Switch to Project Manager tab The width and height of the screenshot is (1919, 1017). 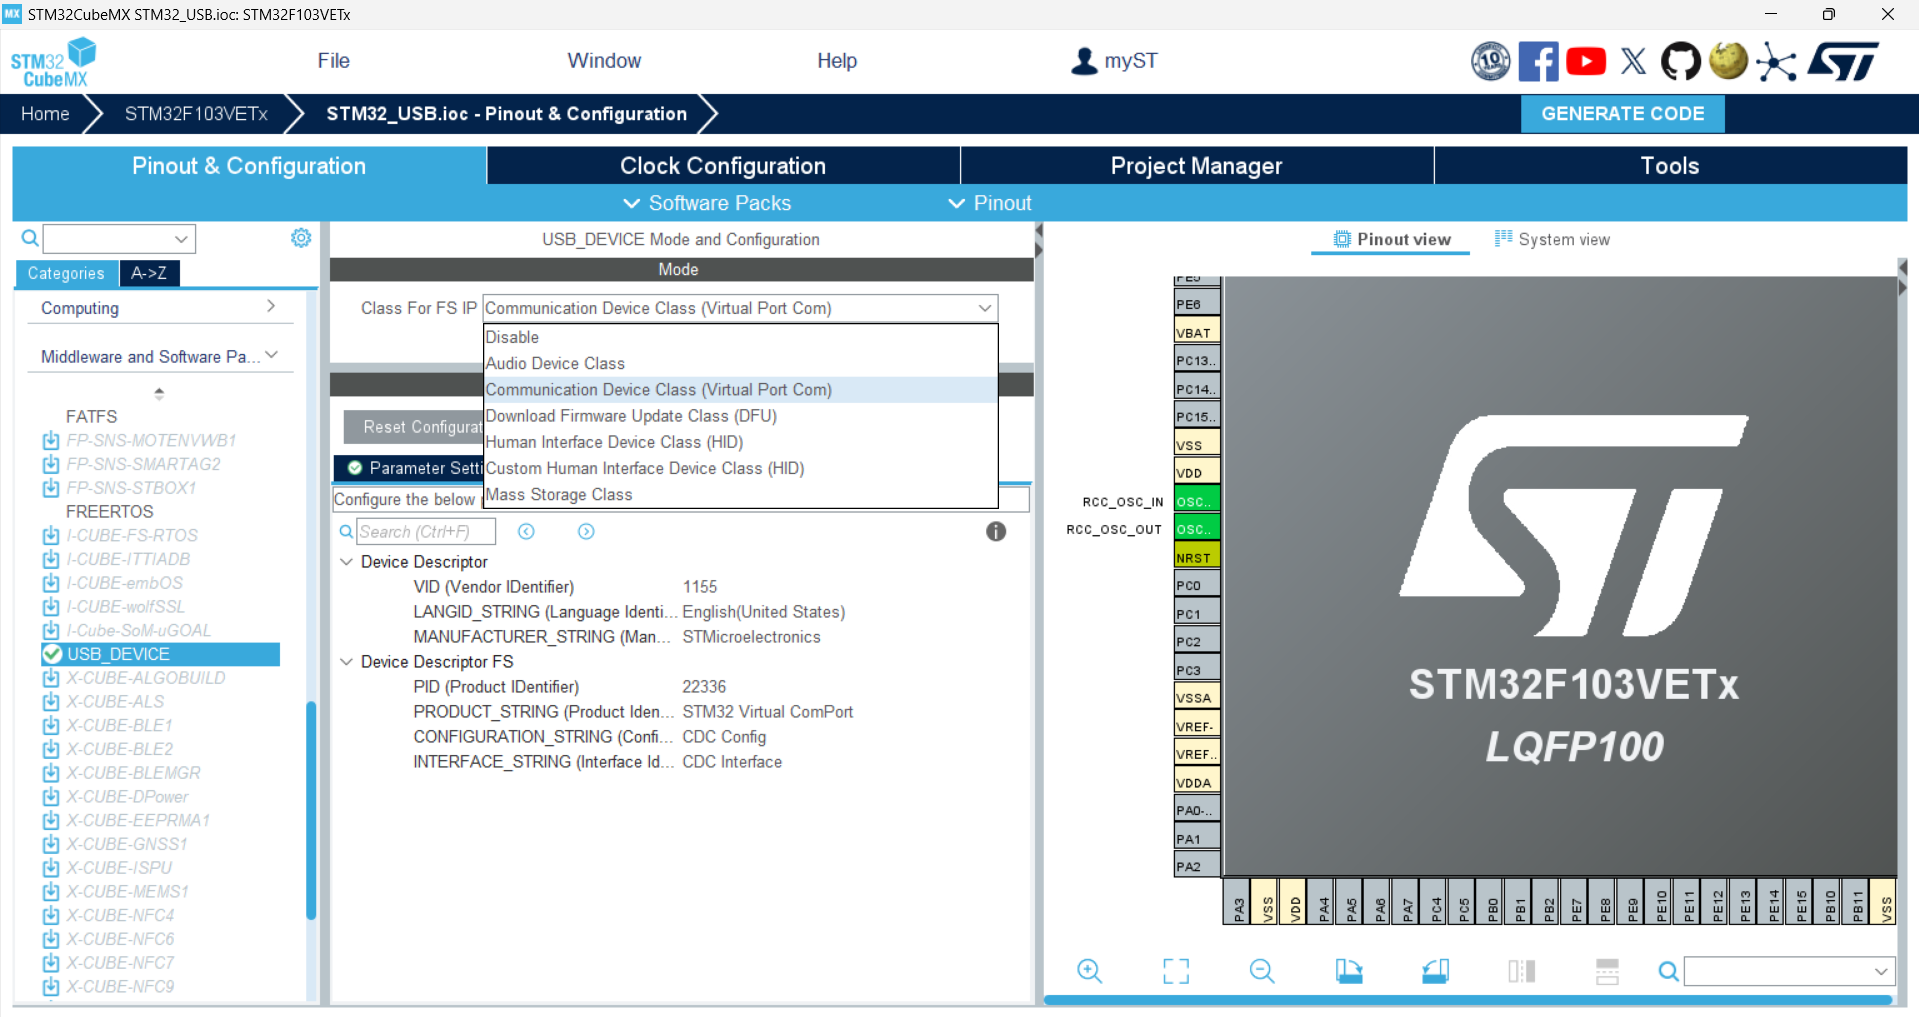coord(1196,166)
